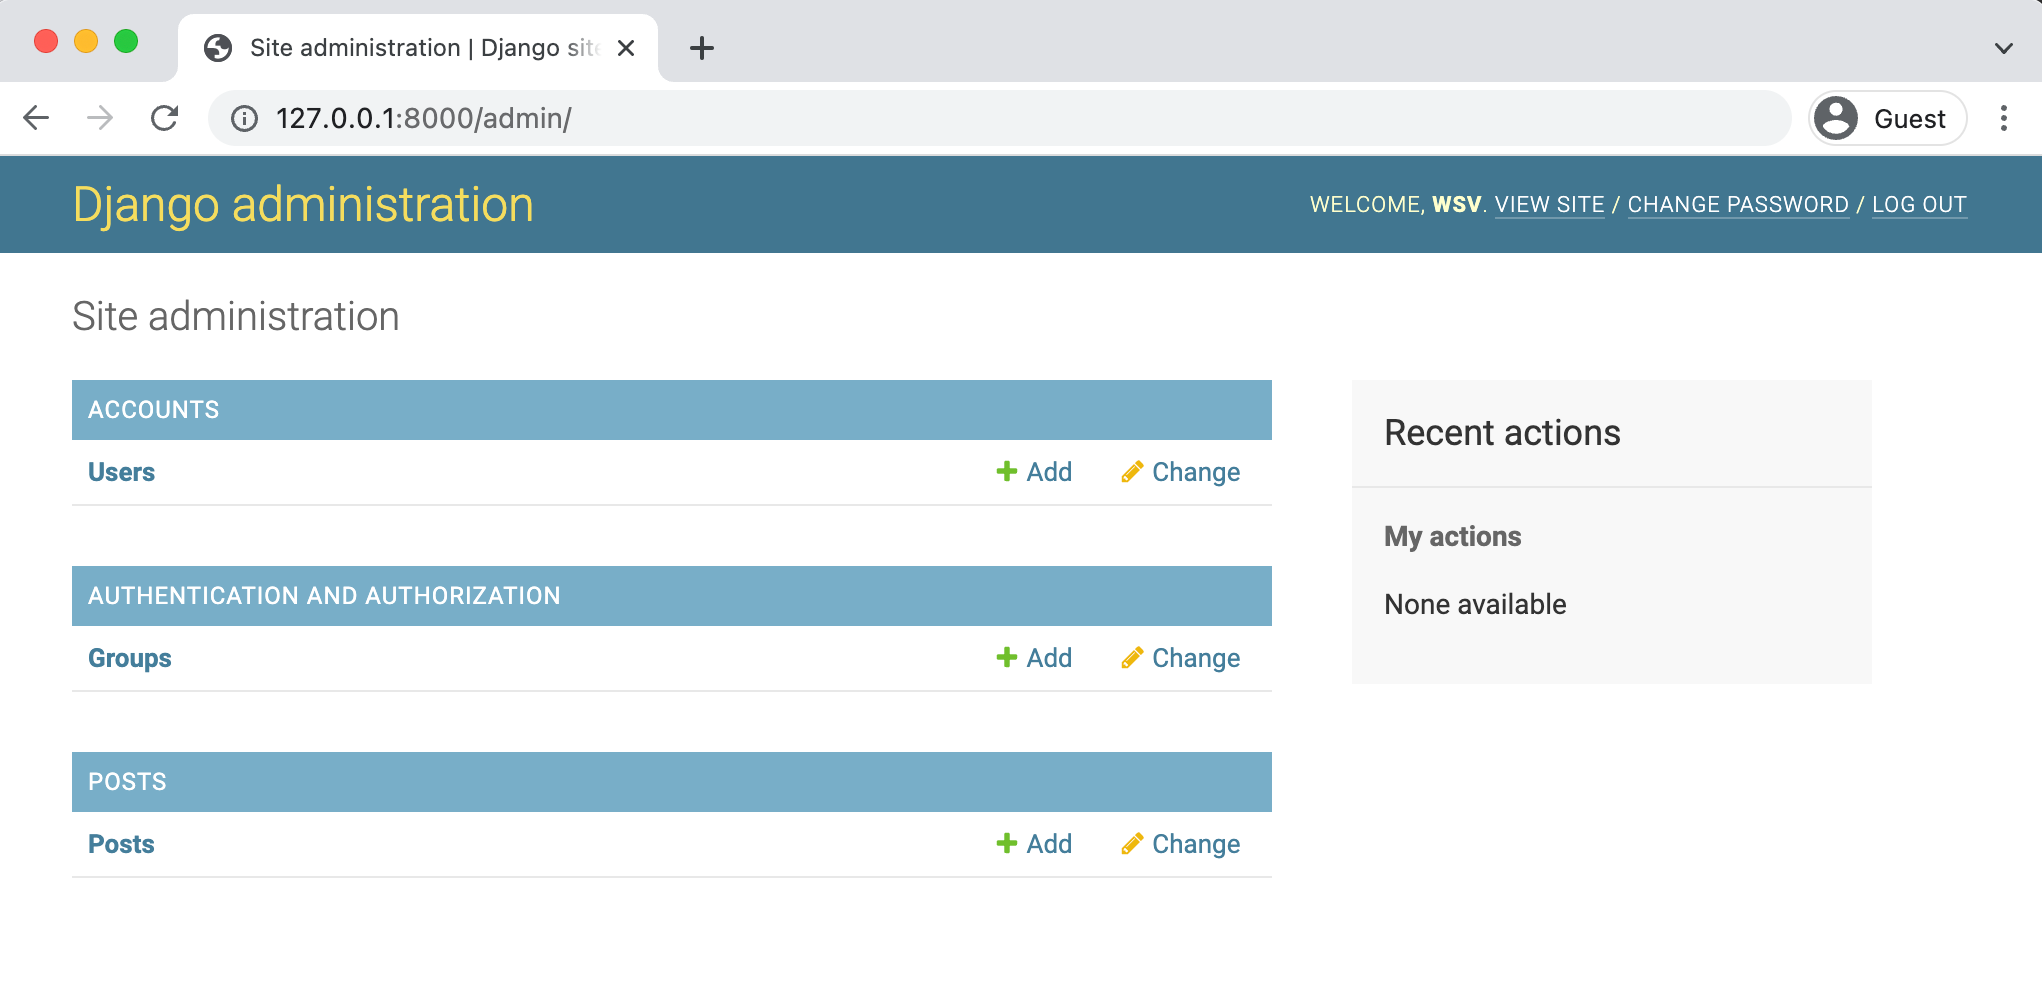Click the macOS green maximize button

tap(126, 41)
